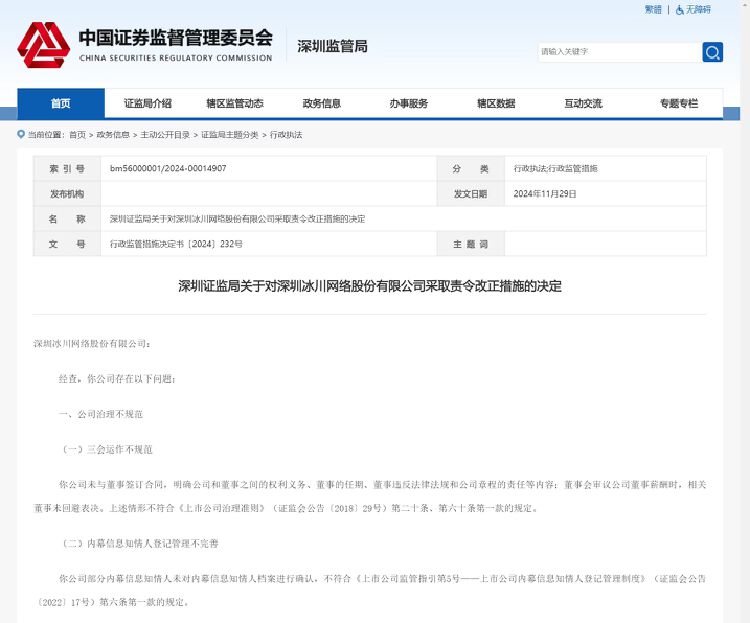
Task: Click 首页 in the breadcrumb trail
Action: 78,135
